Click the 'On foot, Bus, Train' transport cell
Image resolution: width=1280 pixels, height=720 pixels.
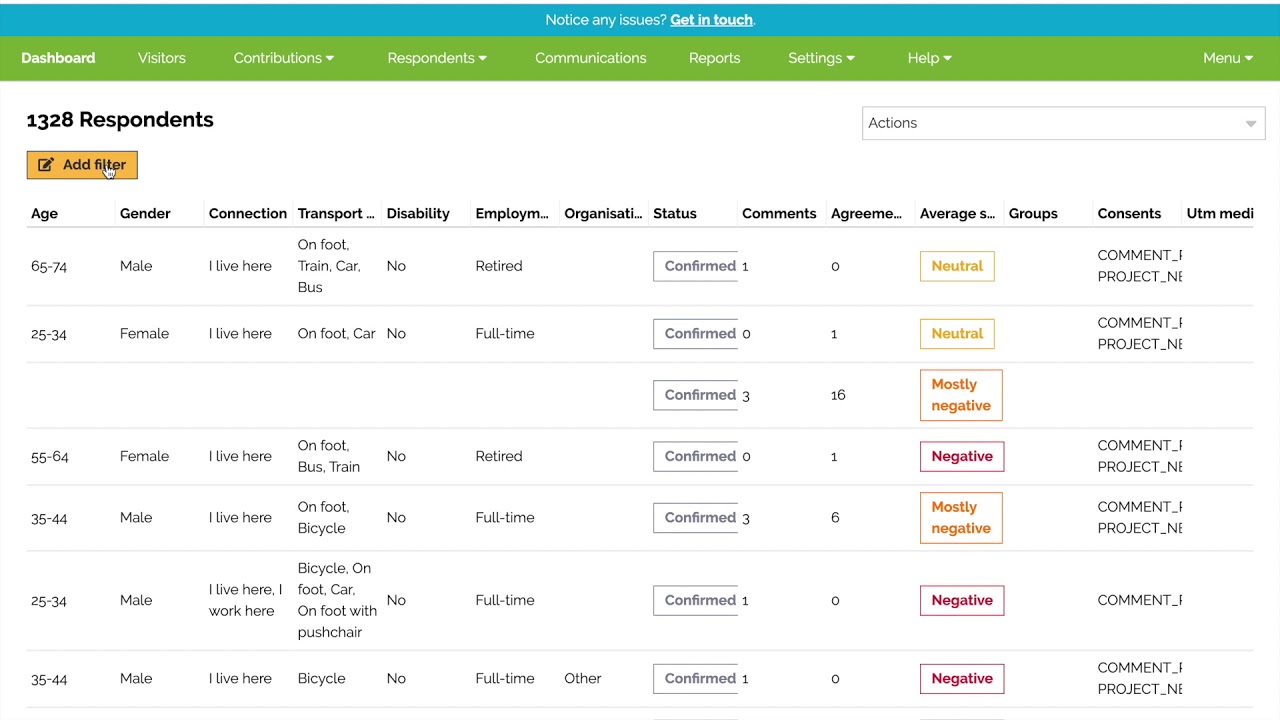pos(329,456)
